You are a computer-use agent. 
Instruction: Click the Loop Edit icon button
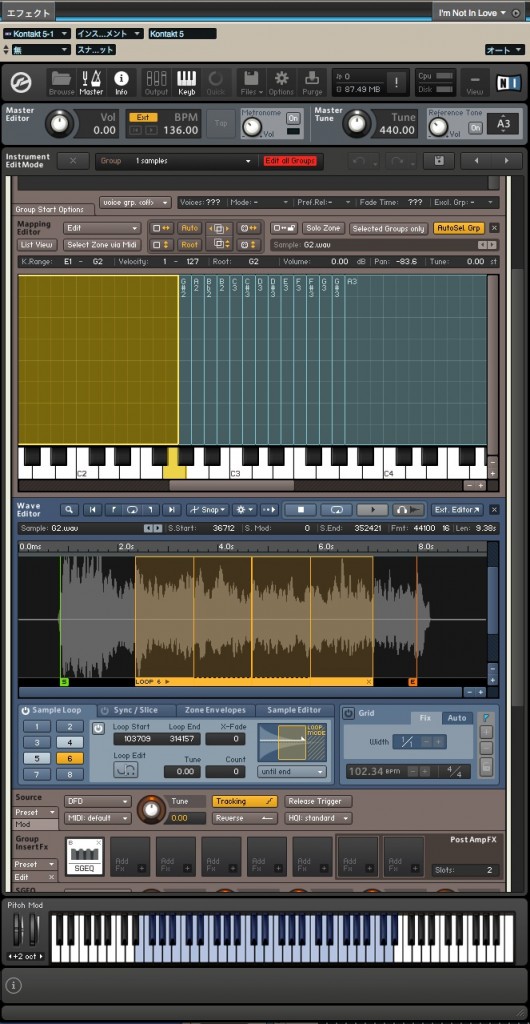point(125,771)
